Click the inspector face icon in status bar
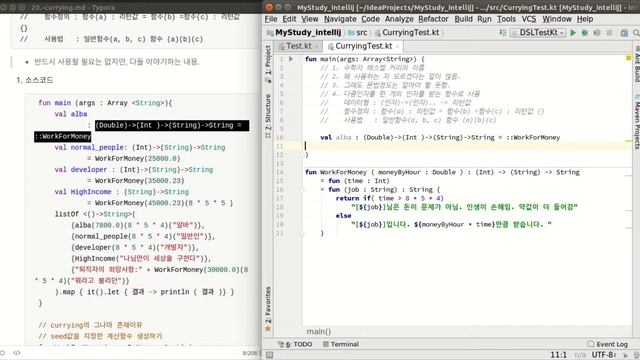 click(636, 355)
